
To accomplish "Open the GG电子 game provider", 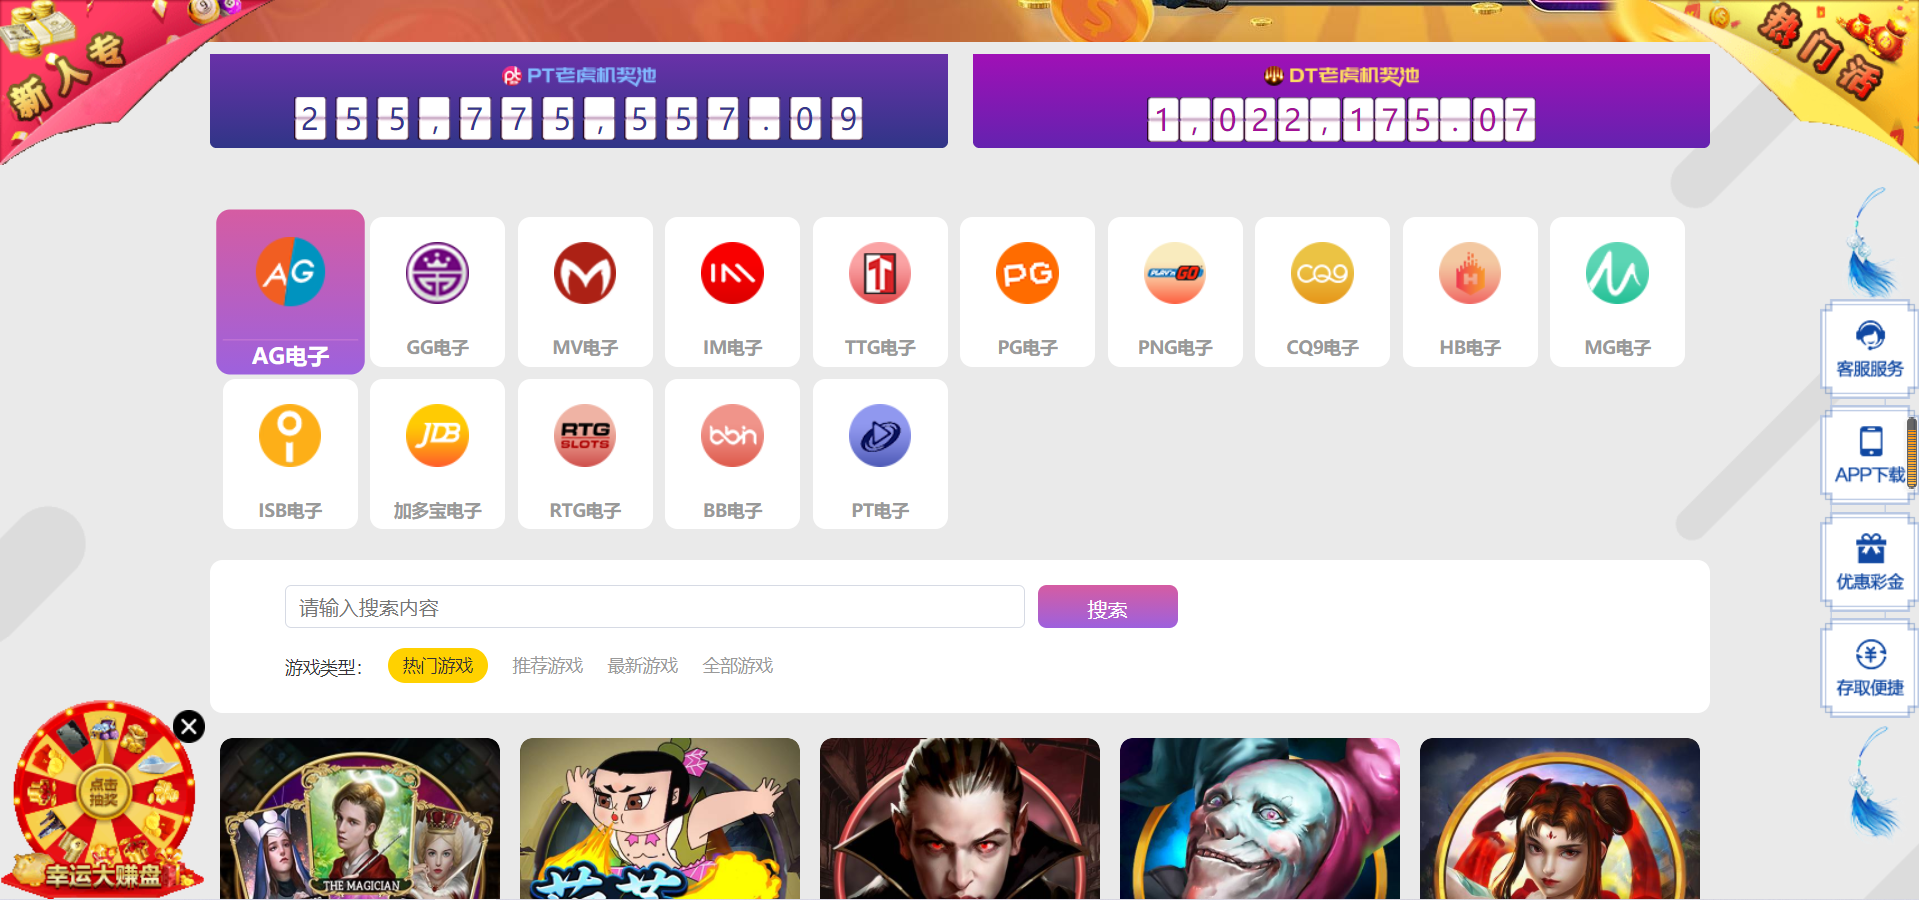I will (x=437, y=292).
